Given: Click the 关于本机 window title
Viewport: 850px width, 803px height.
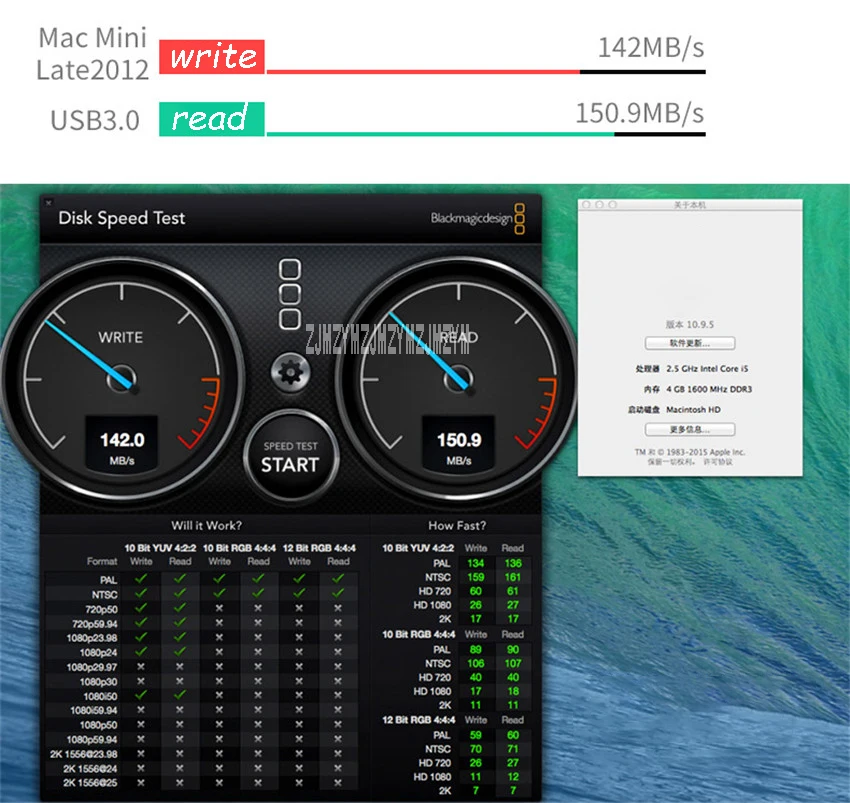Looking at the screenshot, I should click(x=690, y=205).
